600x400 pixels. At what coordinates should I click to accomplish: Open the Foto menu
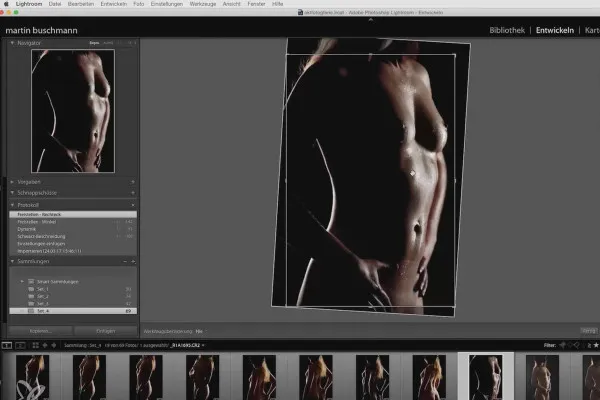click(x=139, y=4)
